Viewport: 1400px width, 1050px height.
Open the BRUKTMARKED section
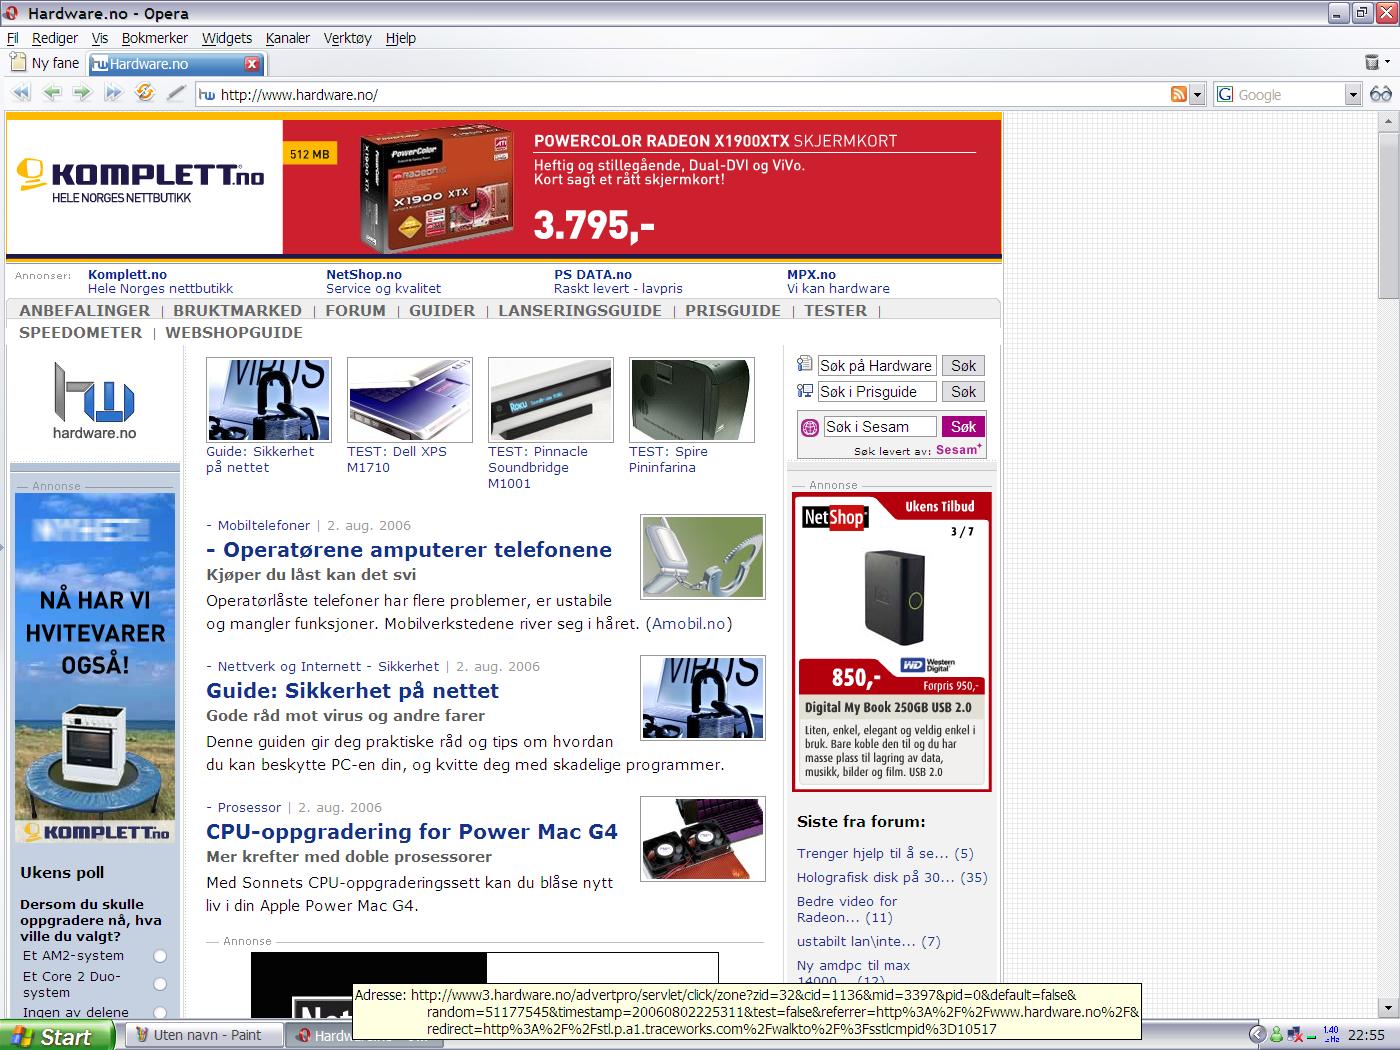238,311
